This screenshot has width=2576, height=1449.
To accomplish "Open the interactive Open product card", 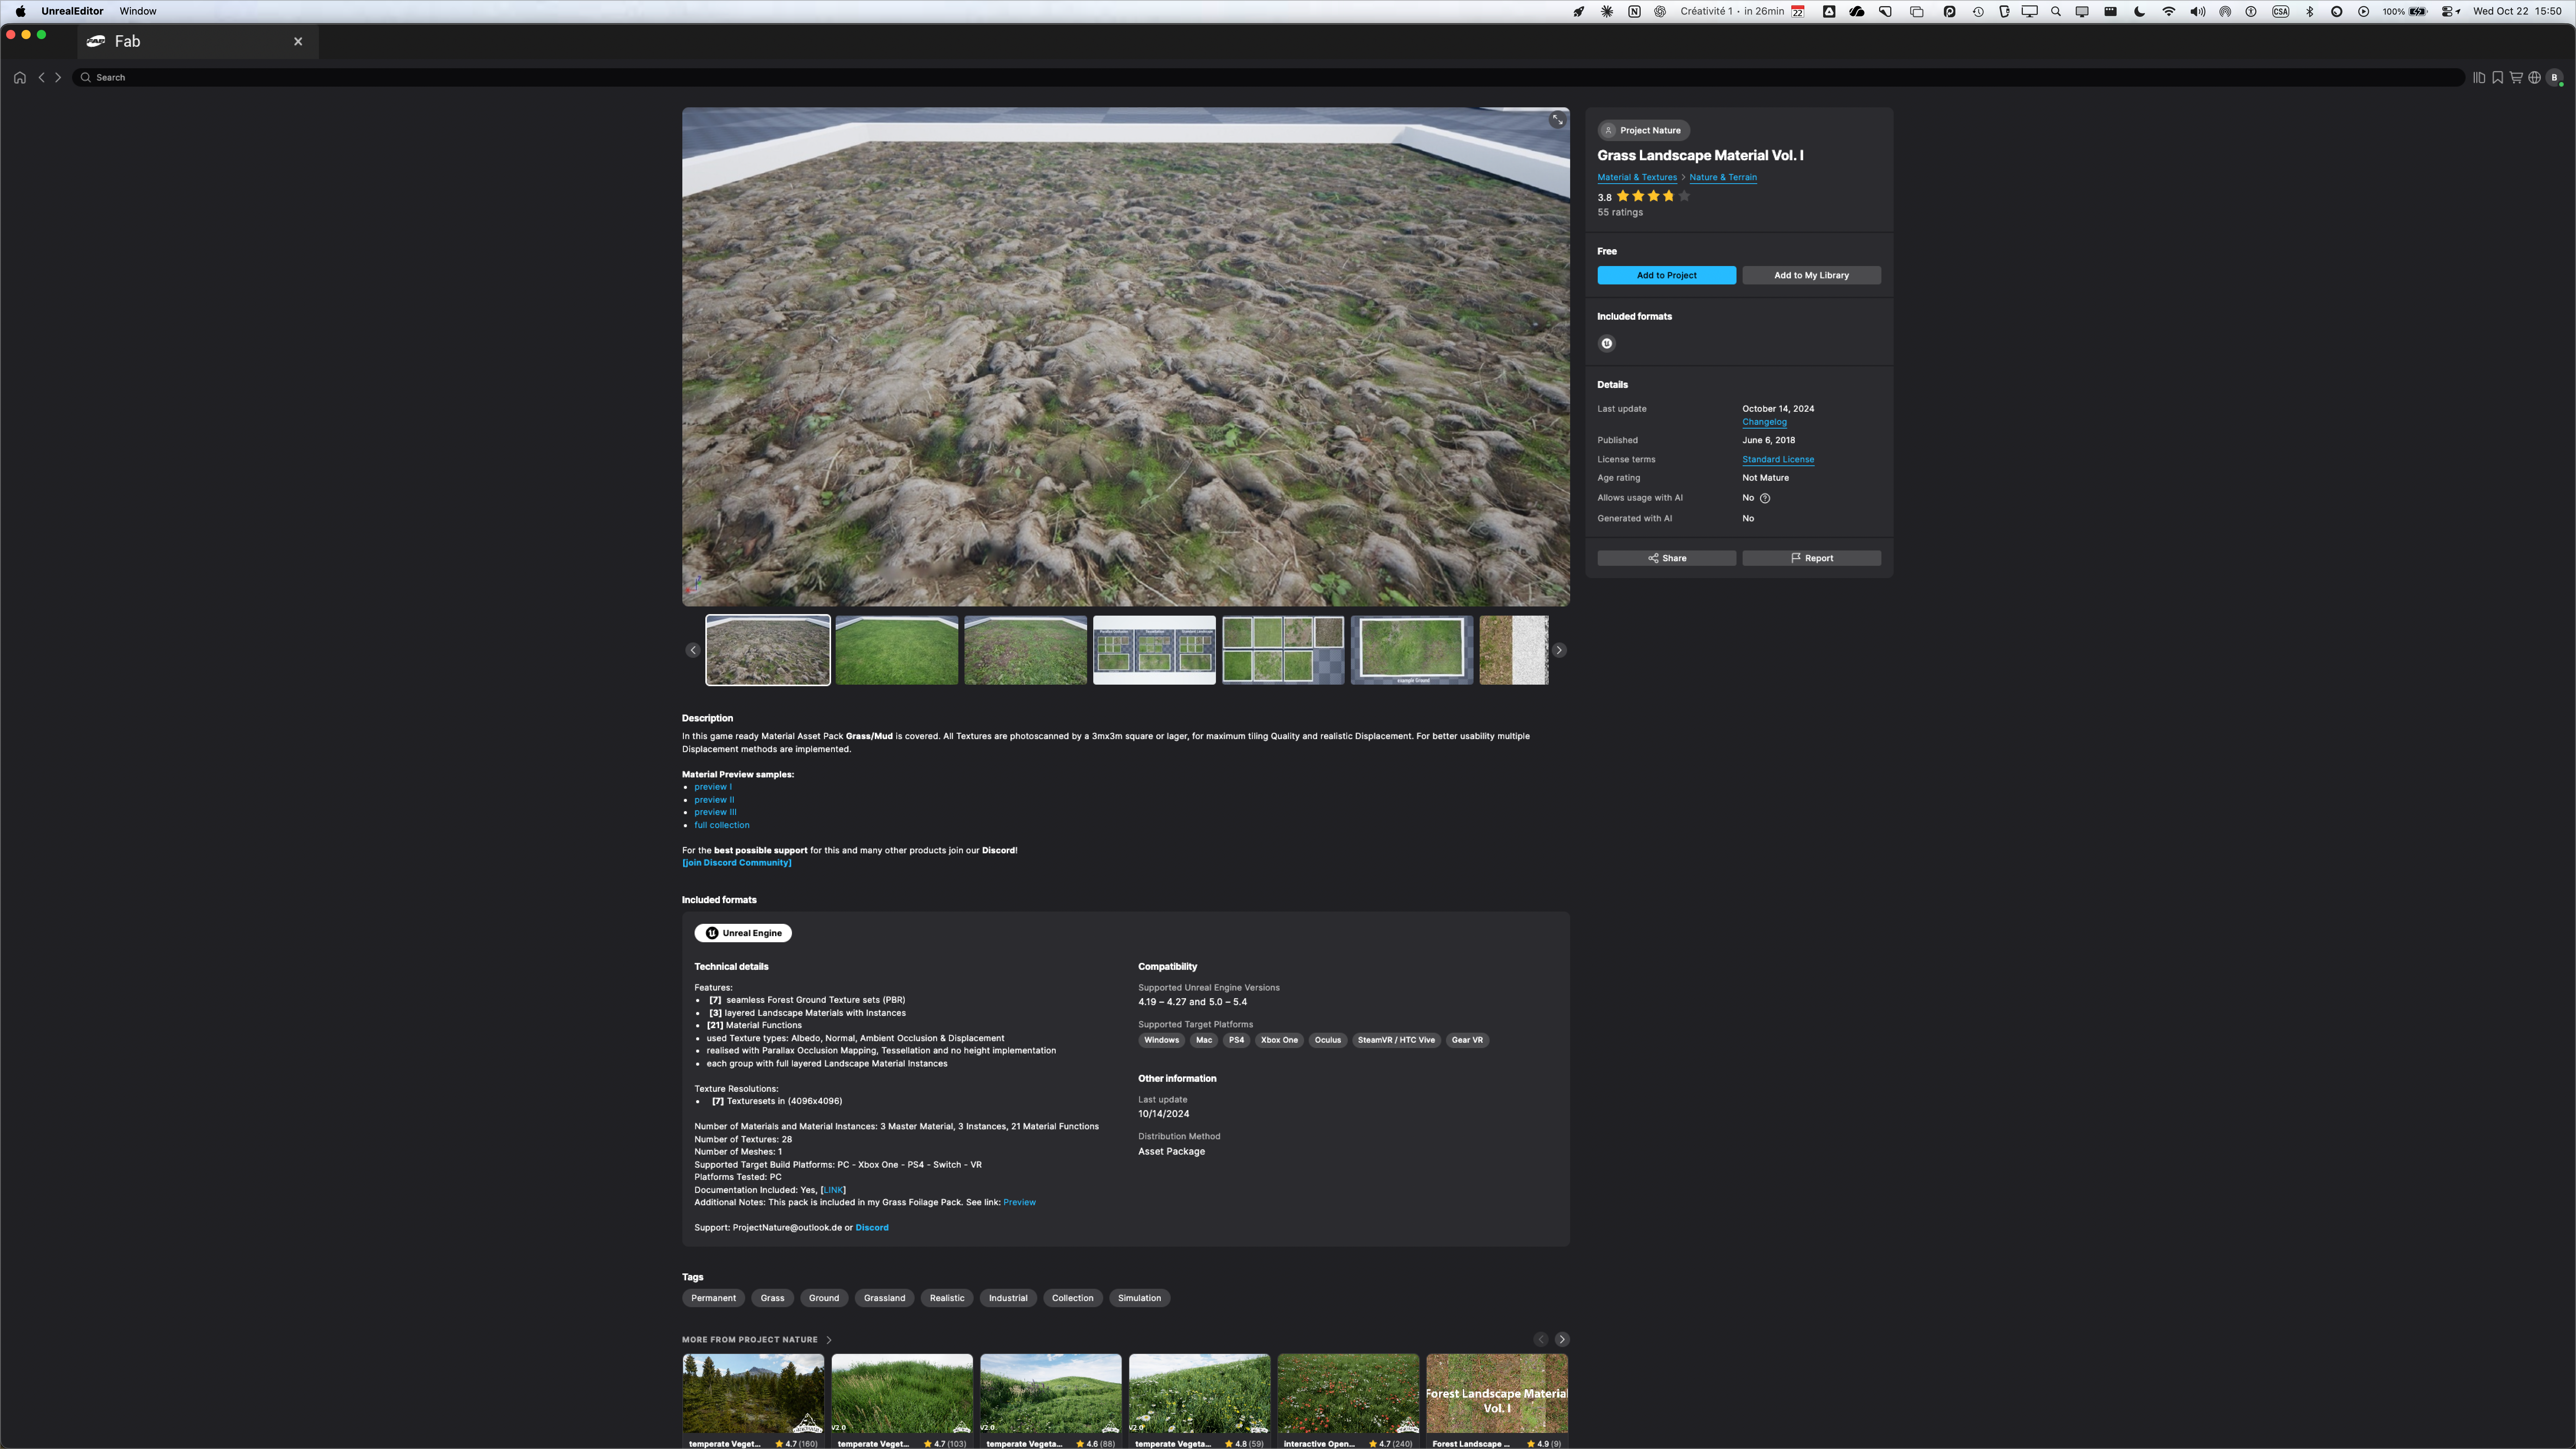I will pos(1348,1401).
